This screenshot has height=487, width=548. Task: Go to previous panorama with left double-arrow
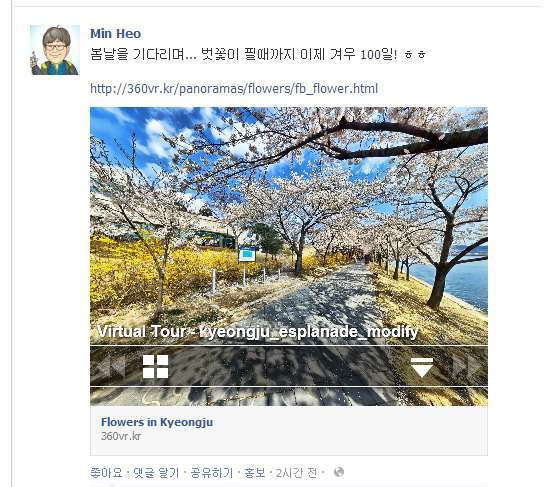(111, 366)
